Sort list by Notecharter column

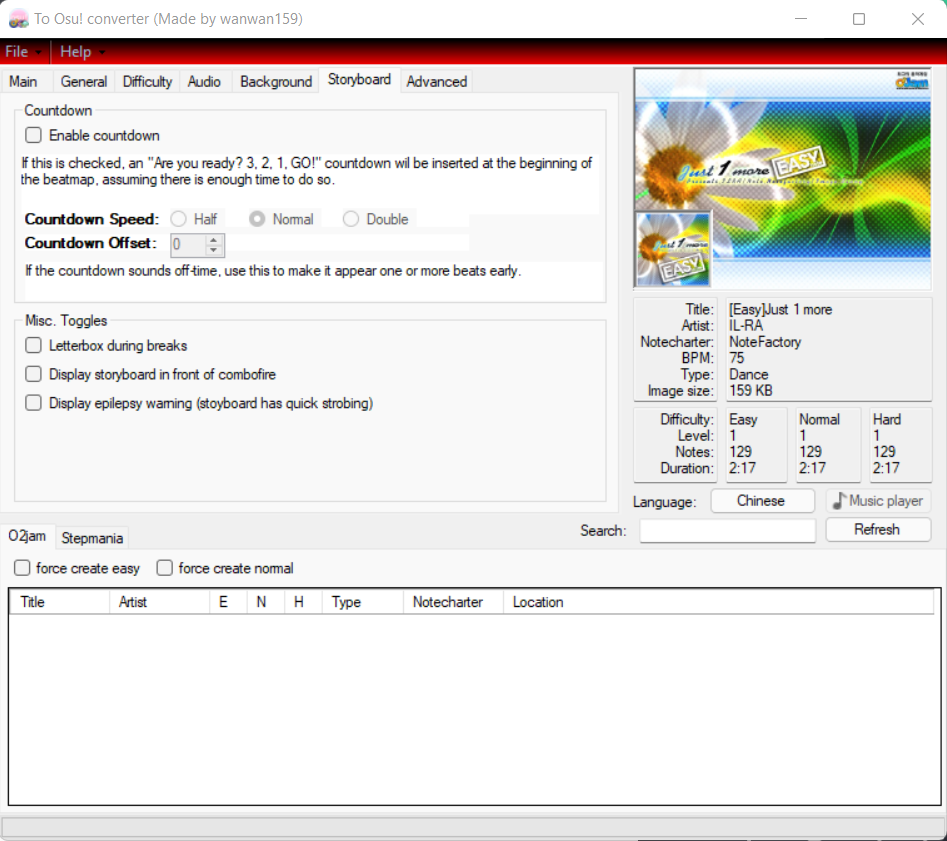[x=453, y=602]
